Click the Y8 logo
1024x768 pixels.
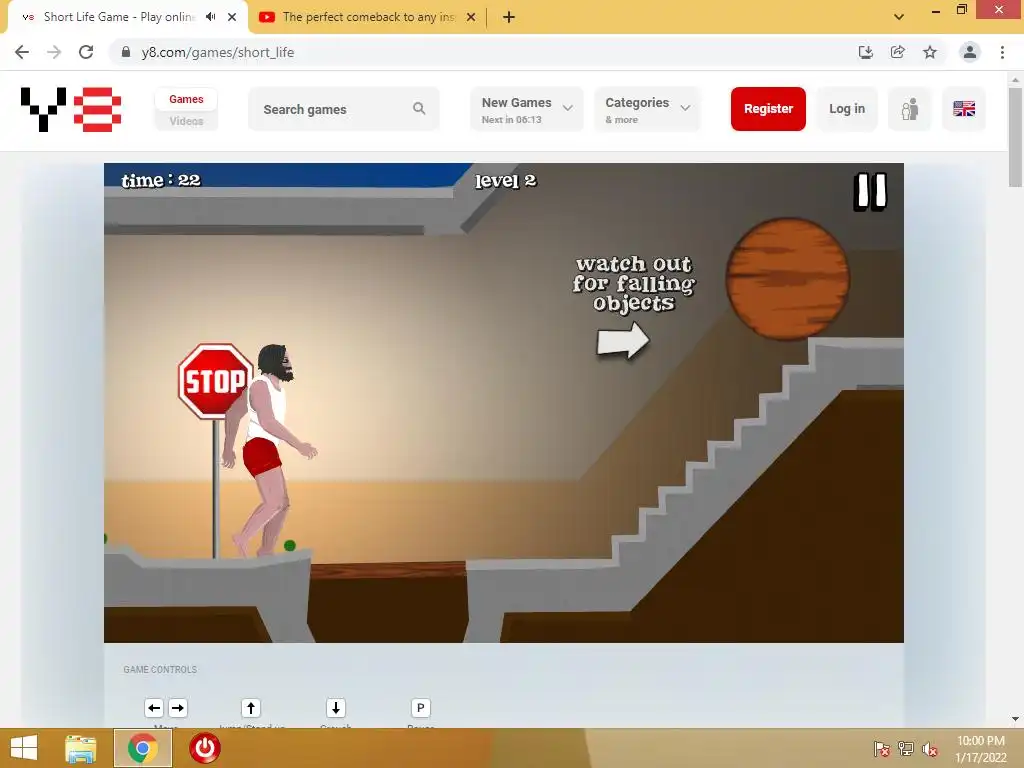point(71,109)
